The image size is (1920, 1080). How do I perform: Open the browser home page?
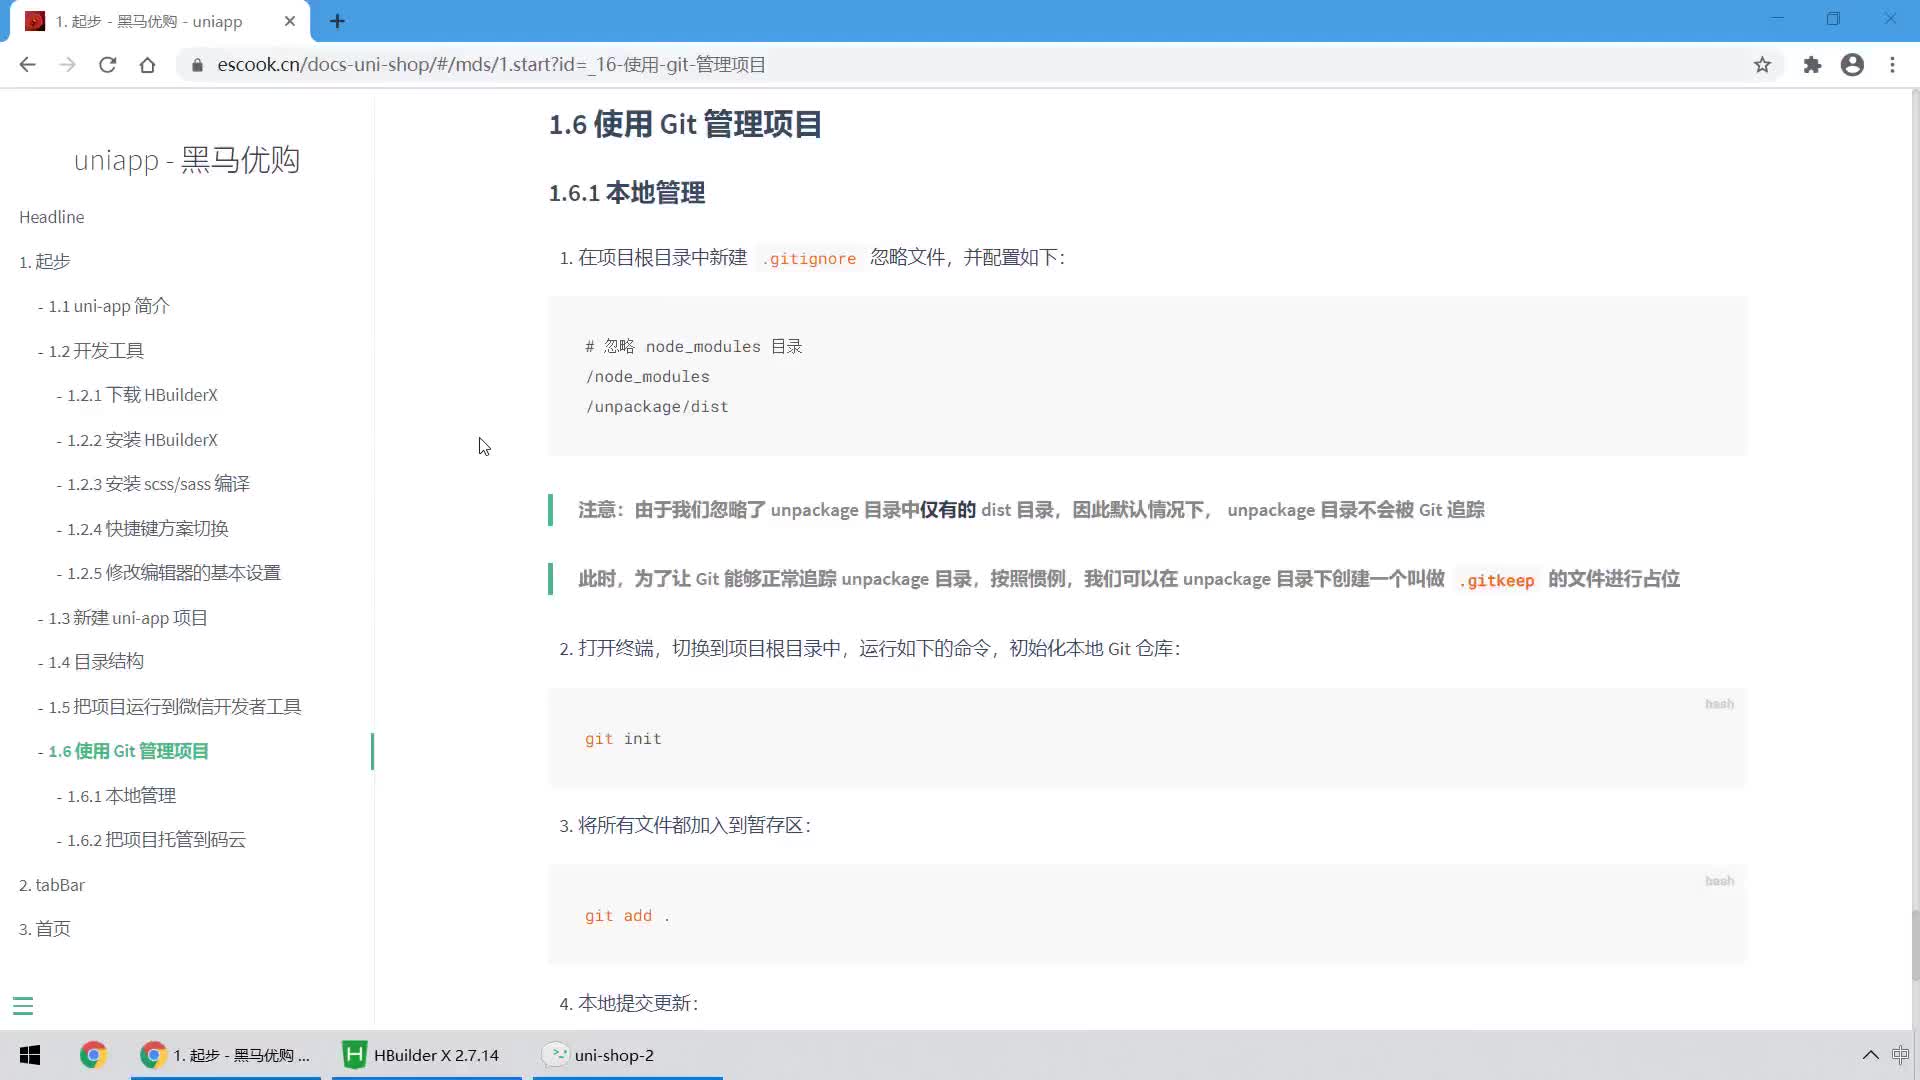(148, 65)
